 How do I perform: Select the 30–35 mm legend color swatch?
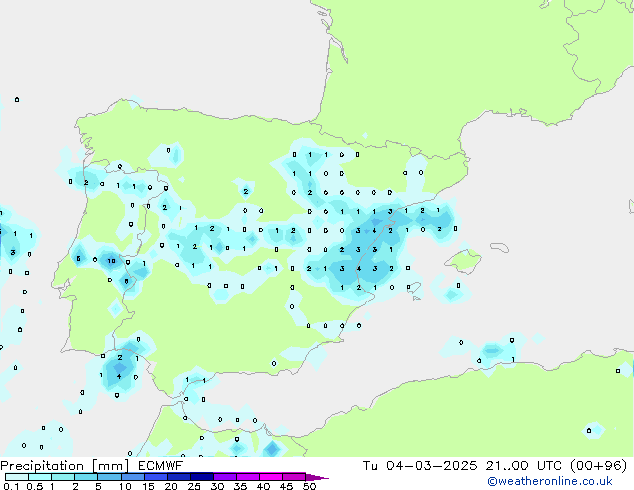pos(224,477)
